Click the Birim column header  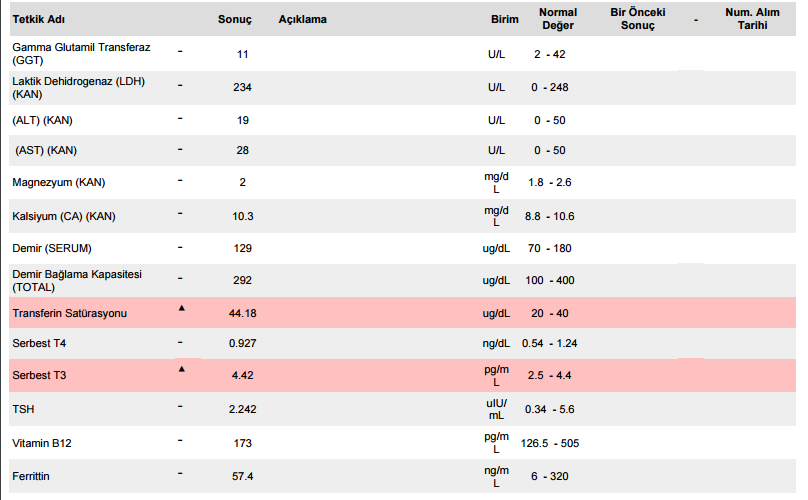(x=504, y=19)
